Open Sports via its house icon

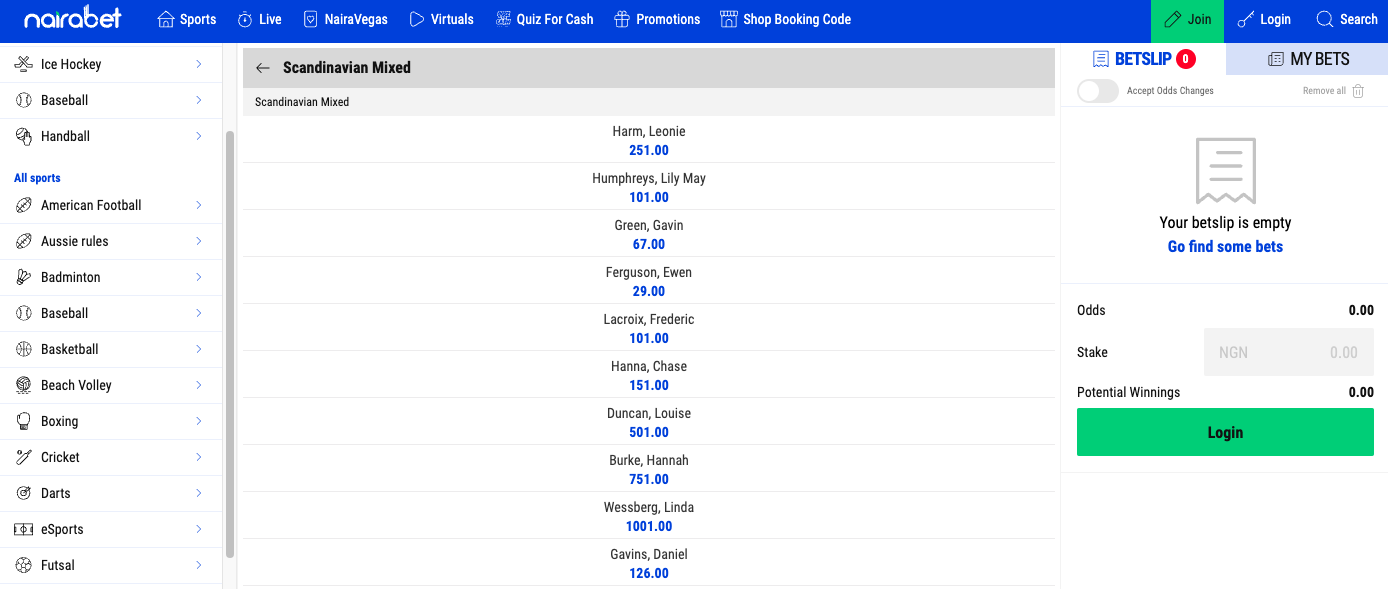166,19
